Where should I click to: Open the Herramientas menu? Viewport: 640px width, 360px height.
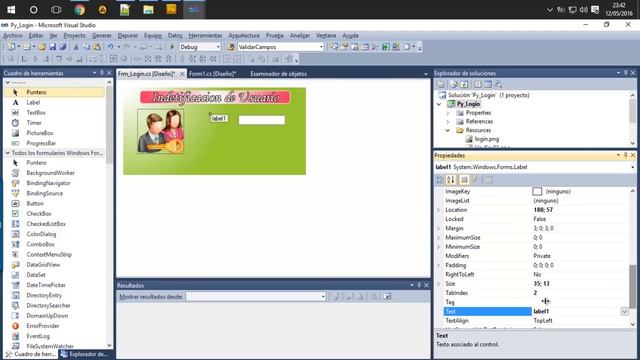coord(205,36)
